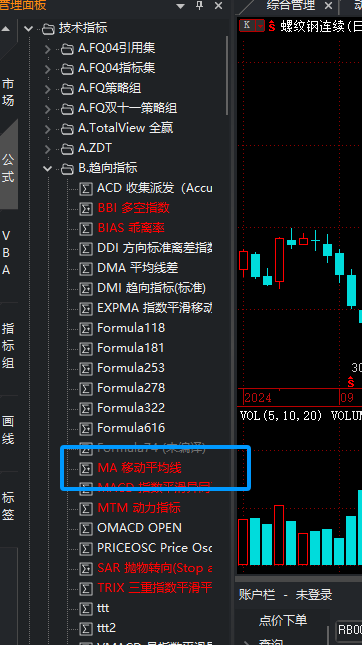Expand the A.FQ双十一策略组 folder
Viewport: 362px width, 645px height.
point(47,109)
